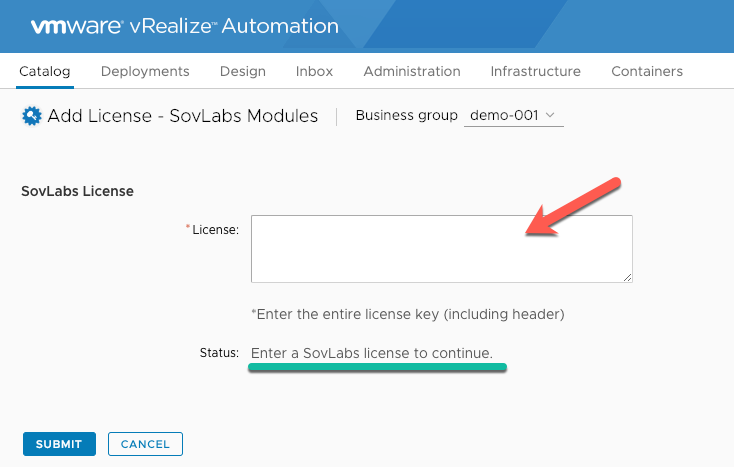Click the blue gear icon beside Add License
This screenshot has width=734, height=467.
(x=32, y=116)
